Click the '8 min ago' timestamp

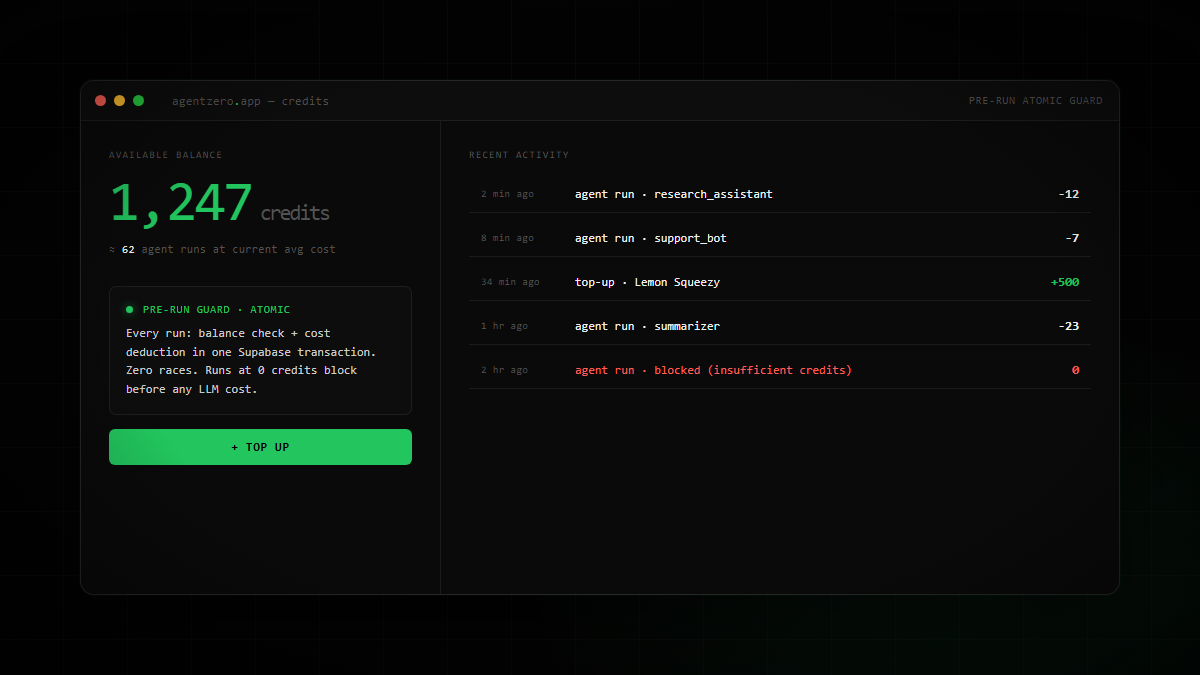pos(507,238)
